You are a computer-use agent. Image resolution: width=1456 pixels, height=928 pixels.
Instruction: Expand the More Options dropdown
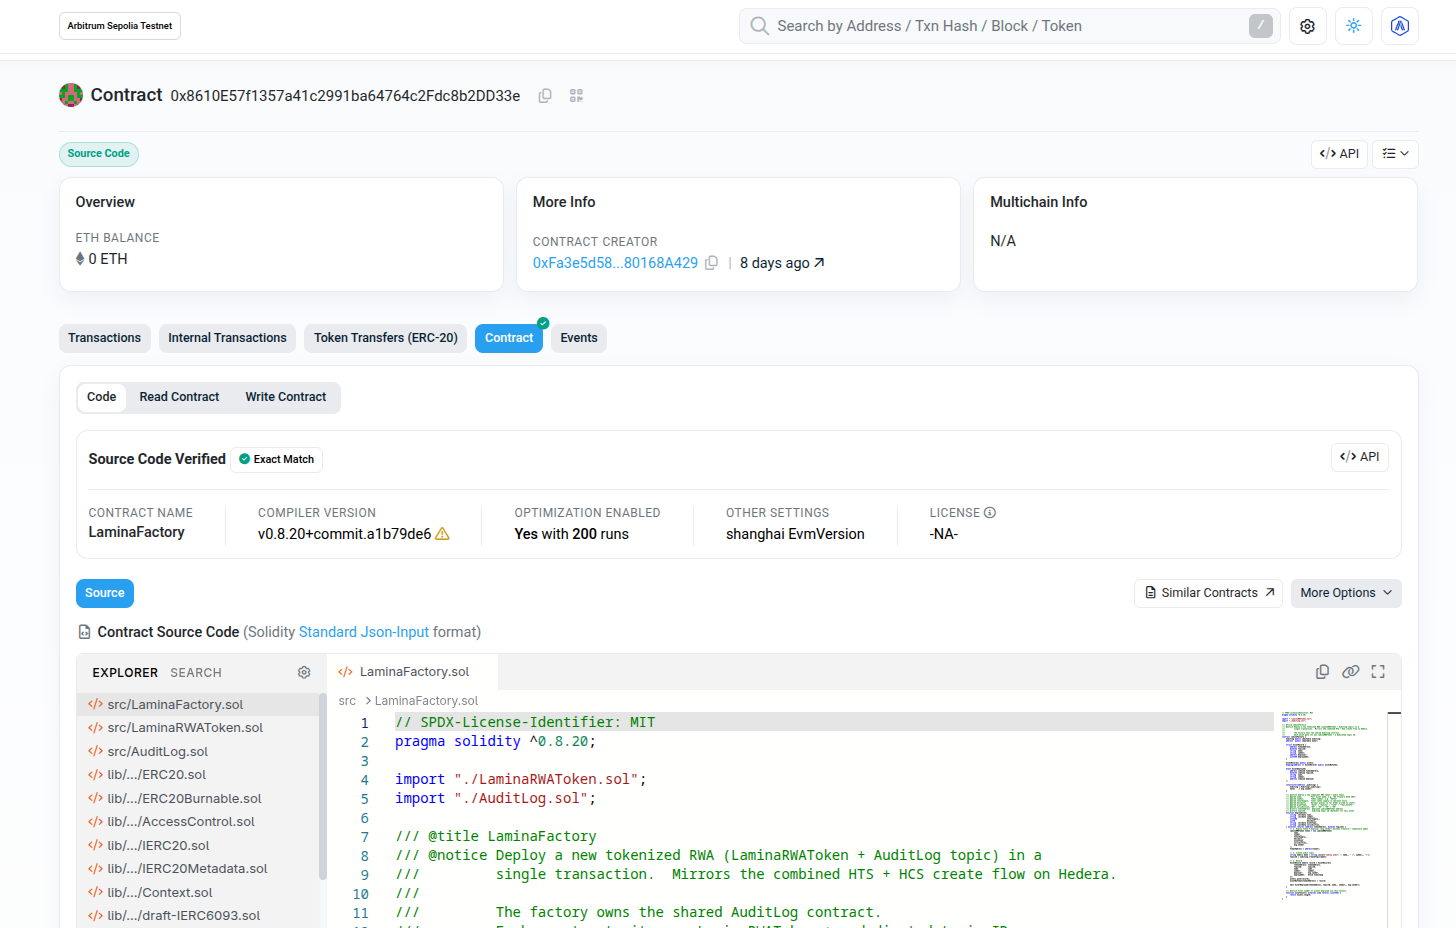pyautogui.click(x=1346, y=593)
